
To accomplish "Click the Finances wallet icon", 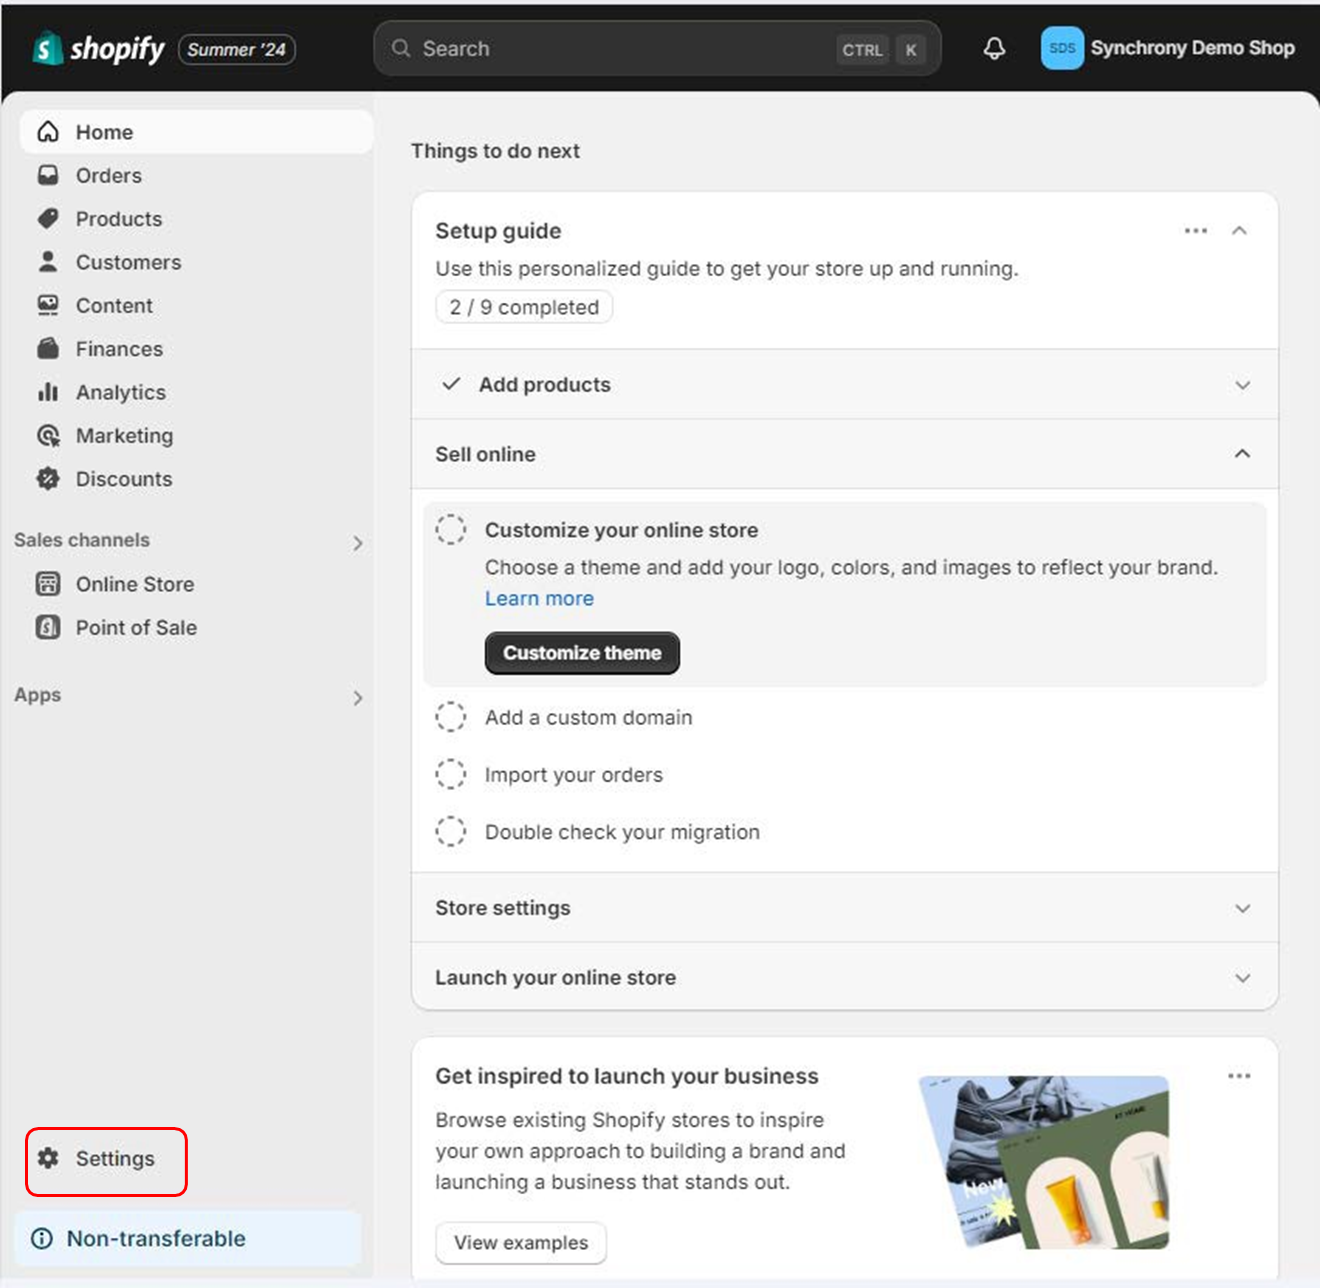I will (48, 348).
